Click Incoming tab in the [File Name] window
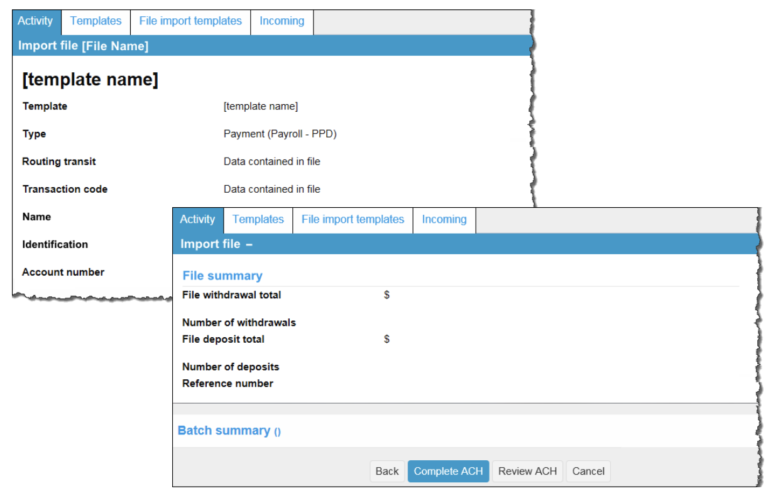 [282, 21]
